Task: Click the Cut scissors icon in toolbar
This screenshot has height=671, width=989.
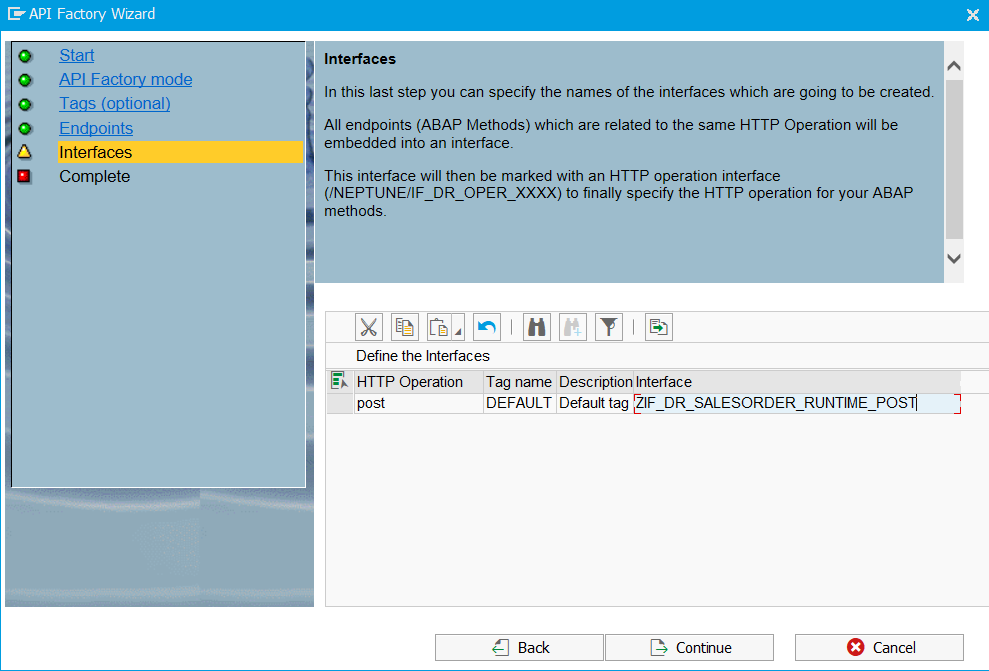Action: (369, 327)
